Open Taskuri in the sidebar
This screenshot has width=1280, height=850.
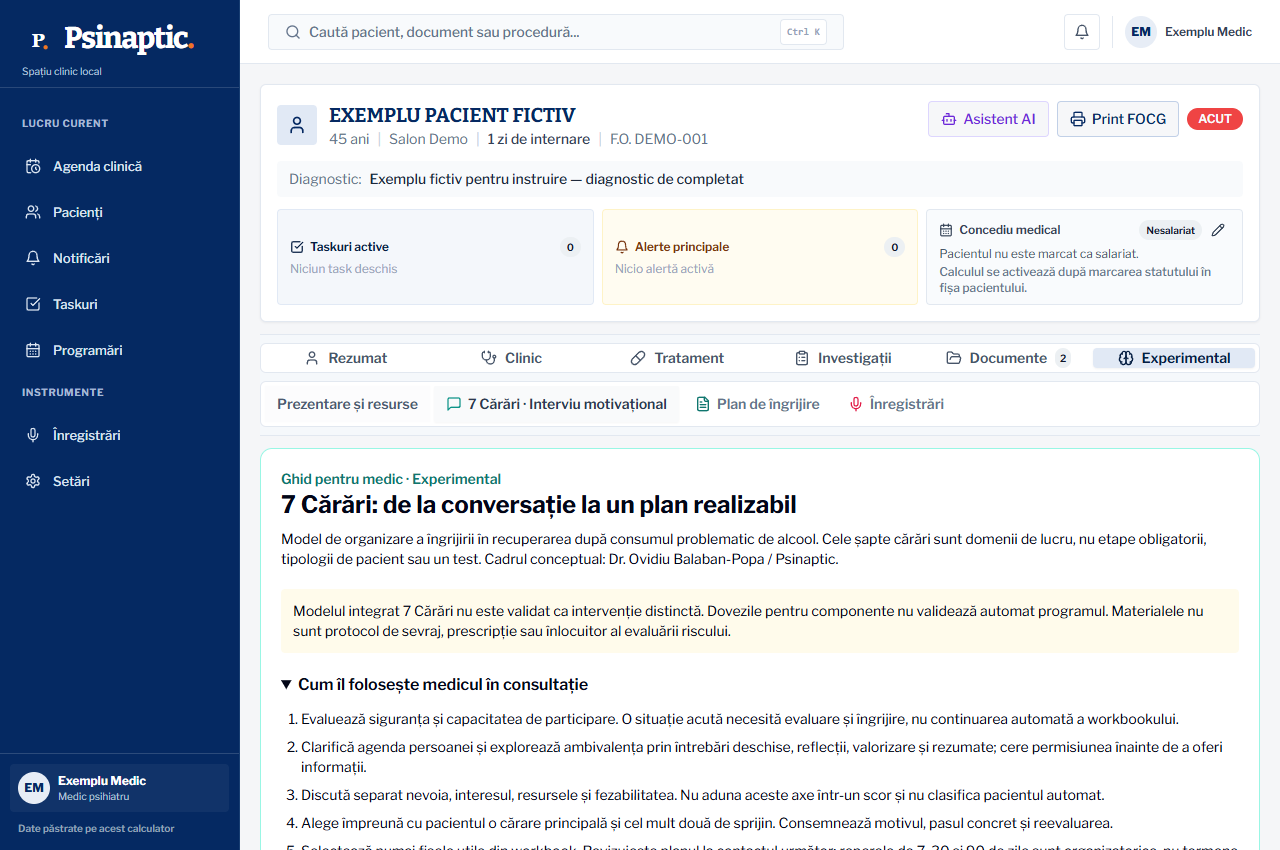pyautogui.click(x=120, y=304)
